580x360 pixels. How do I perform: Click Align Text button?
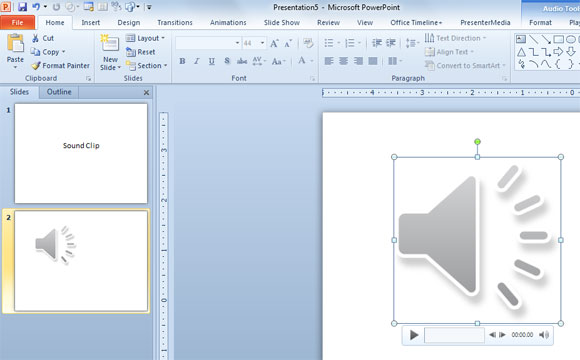coord(449,52)
